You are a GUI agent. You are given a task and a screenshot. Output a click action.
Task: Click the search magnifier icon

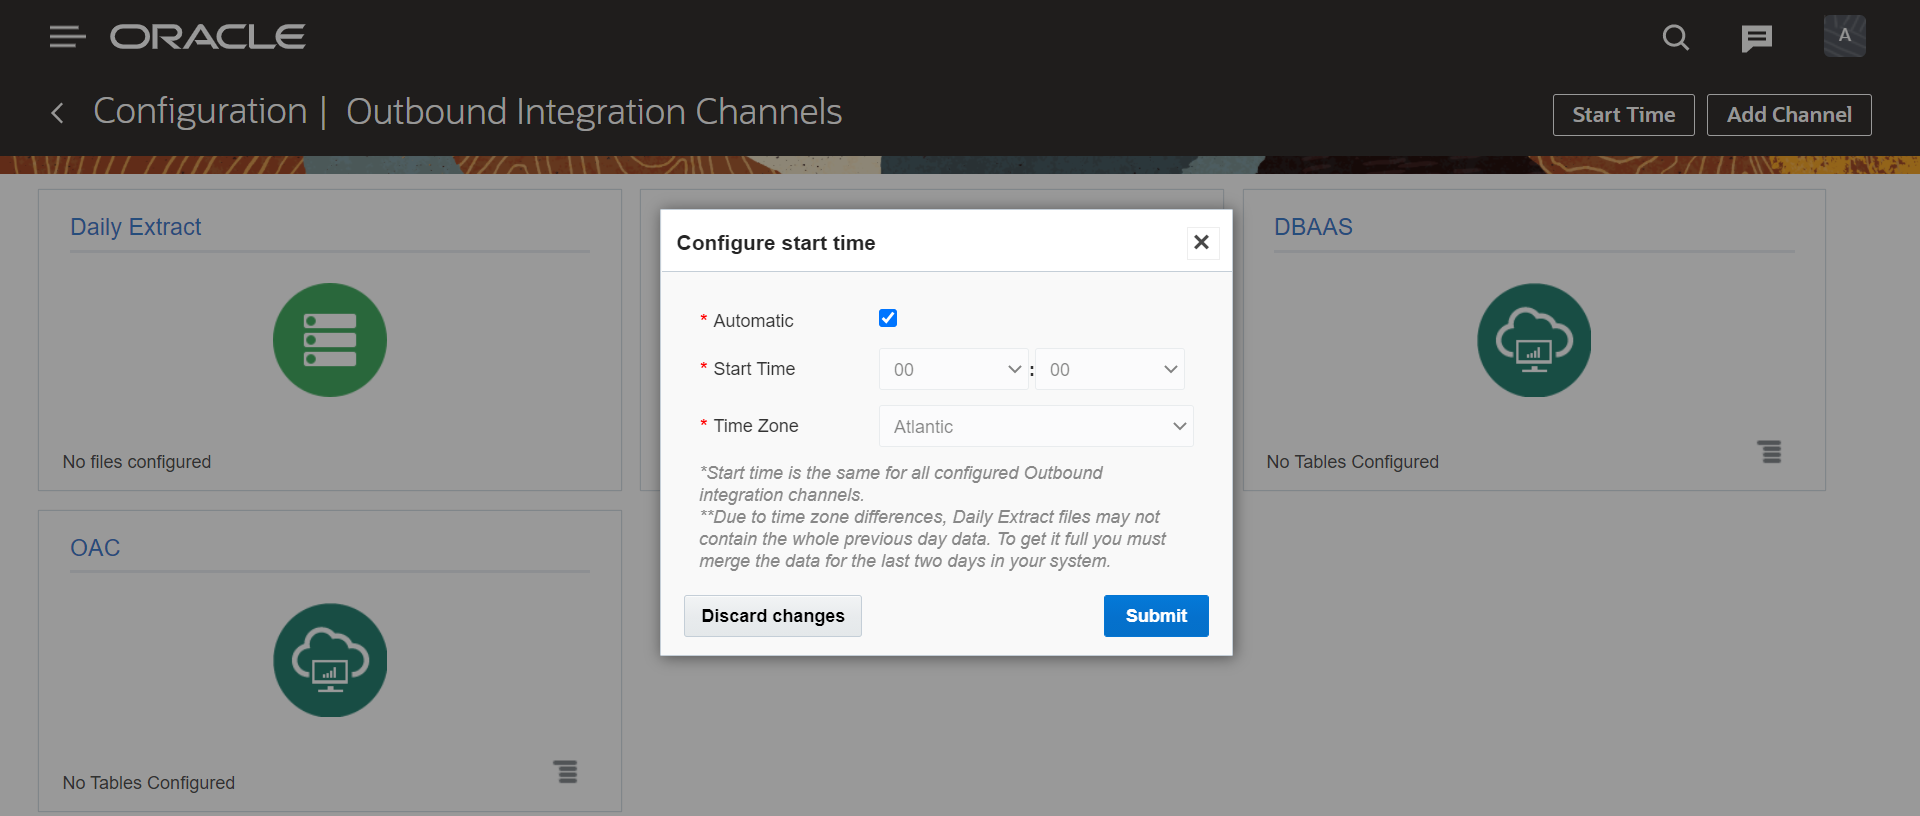(x=1676, y=38)
